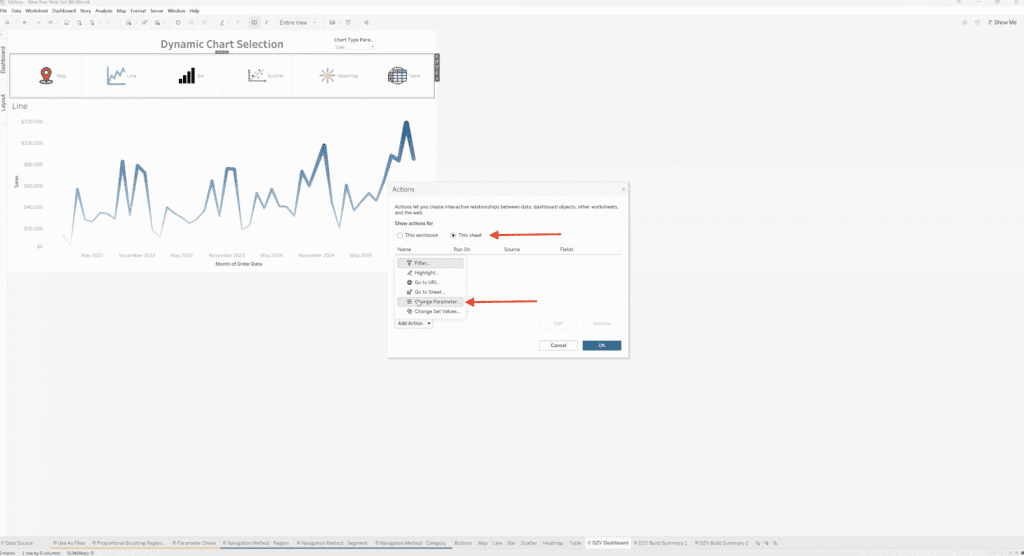Screen dimensions: 1024x556
Task: Click the share icon in toolbar
Action: (366, 22)
